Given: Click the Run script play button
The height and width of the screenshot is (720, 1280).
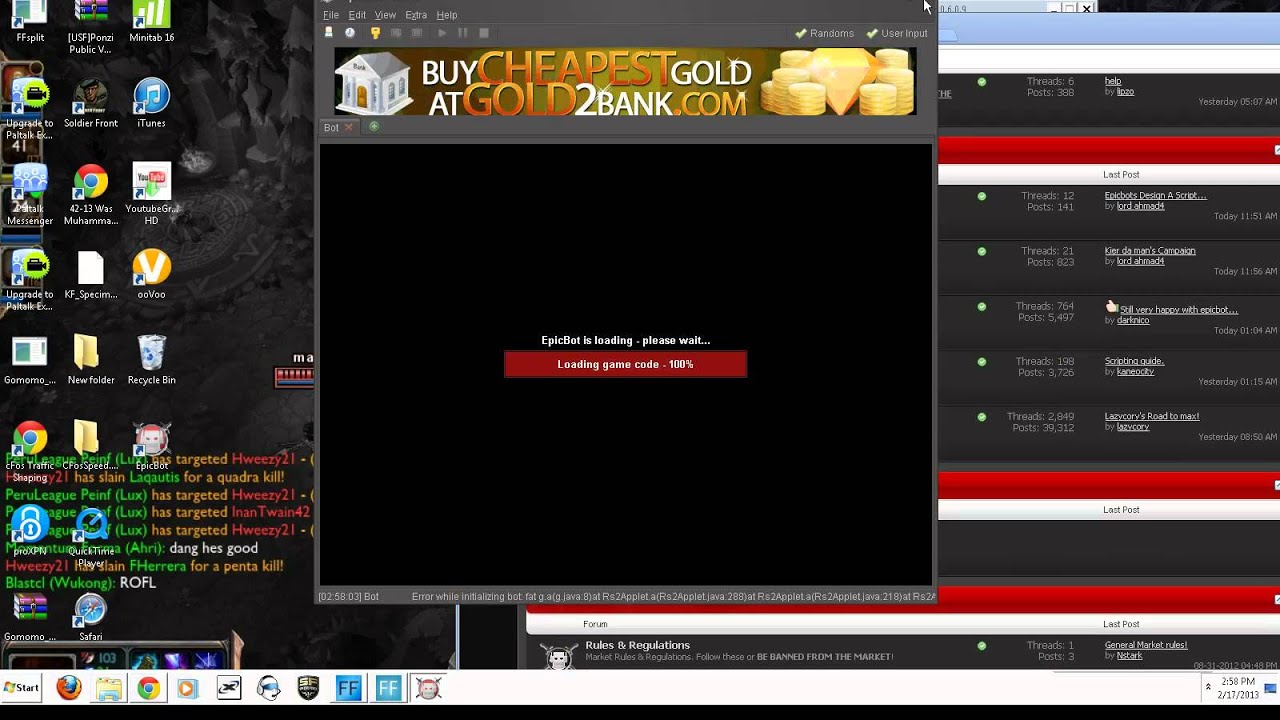Looking at the screenshot, I should pos(442,33).
